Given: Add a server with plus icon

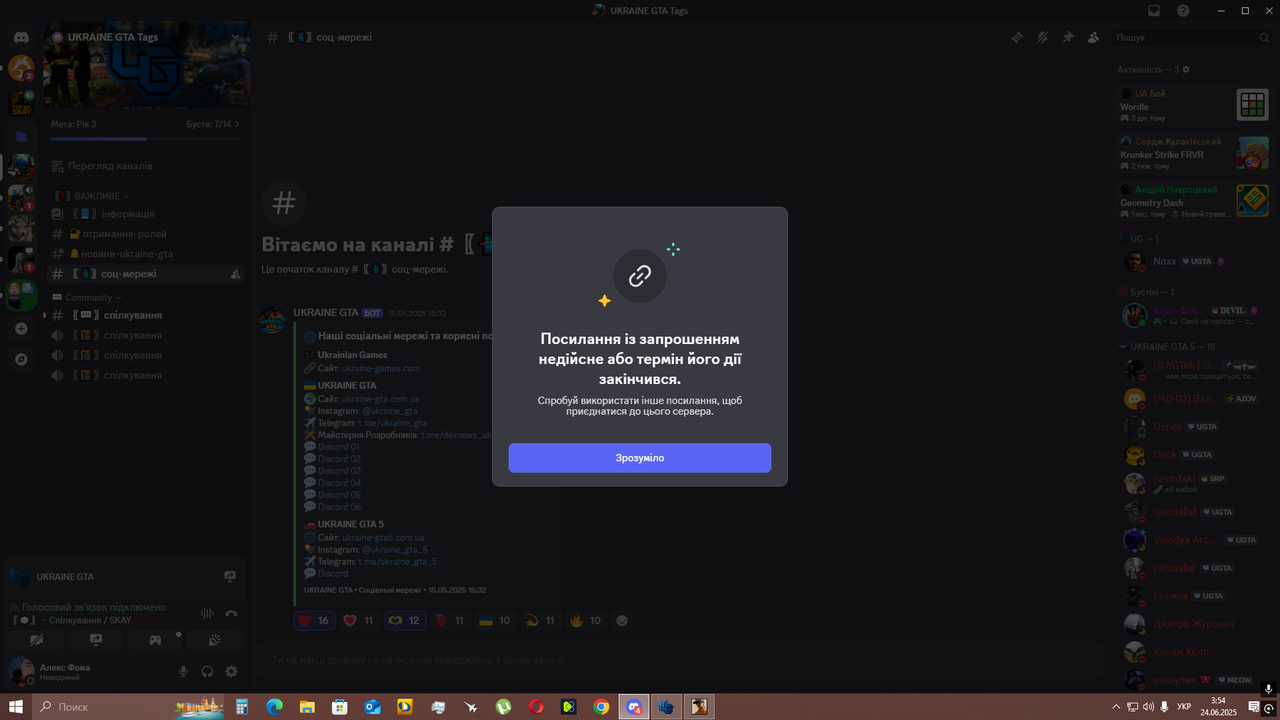Looking at the screenshot, I should pos(21,329).
